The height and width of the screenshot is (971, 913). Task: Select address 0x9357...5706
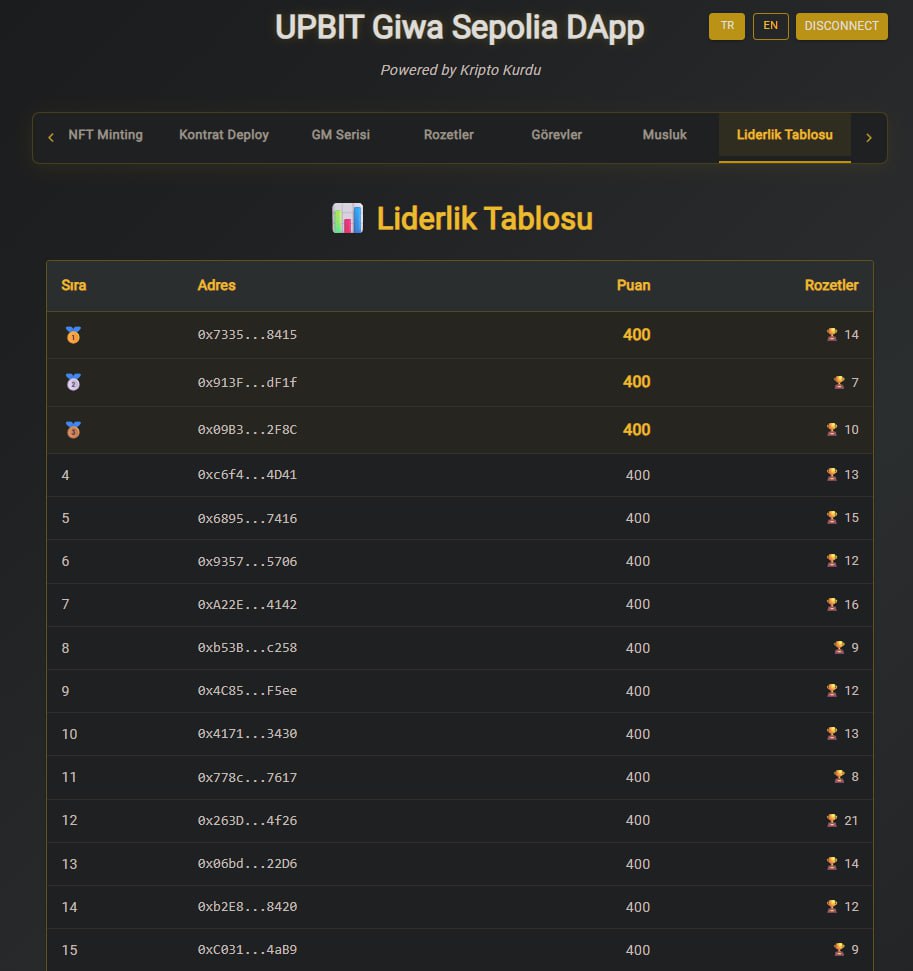247,561
